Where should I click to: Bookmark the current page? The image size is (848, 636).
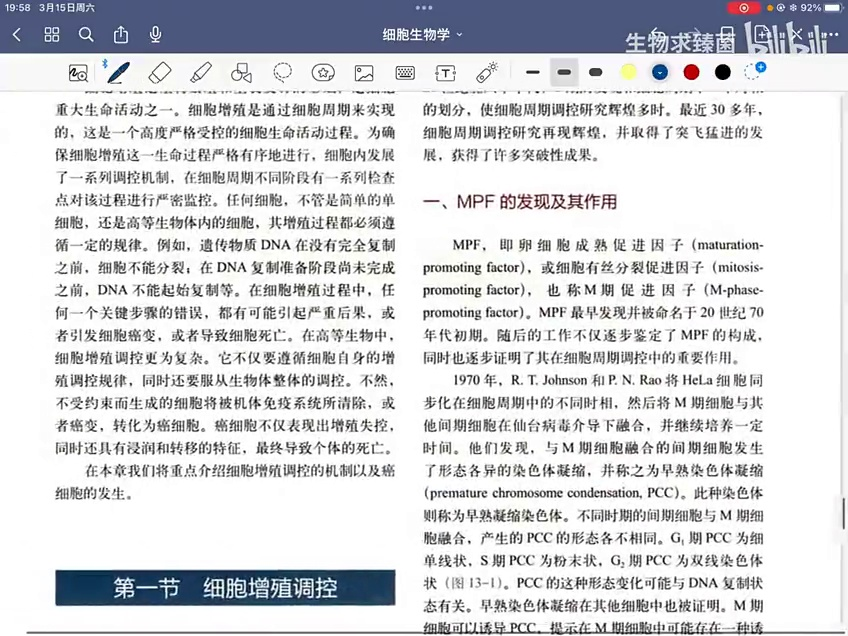click(x=727, y=35)
